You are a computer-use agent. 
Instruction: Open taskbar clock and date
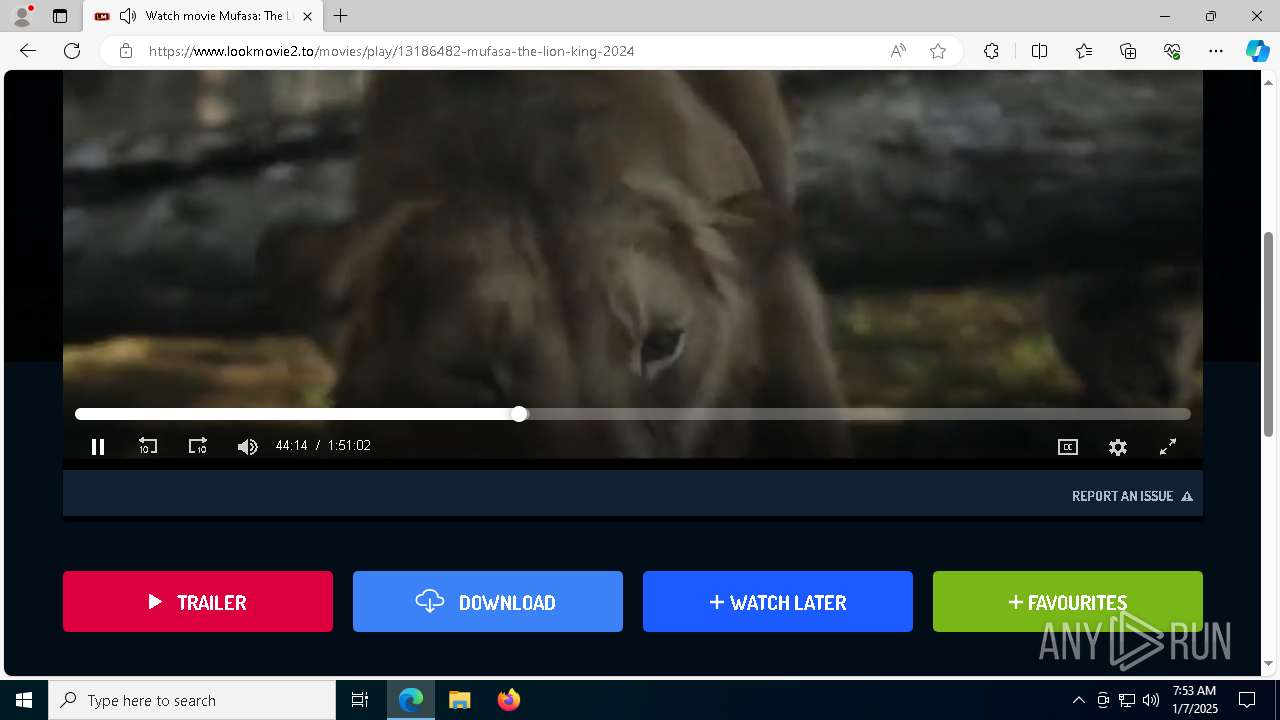(1194, 700)
